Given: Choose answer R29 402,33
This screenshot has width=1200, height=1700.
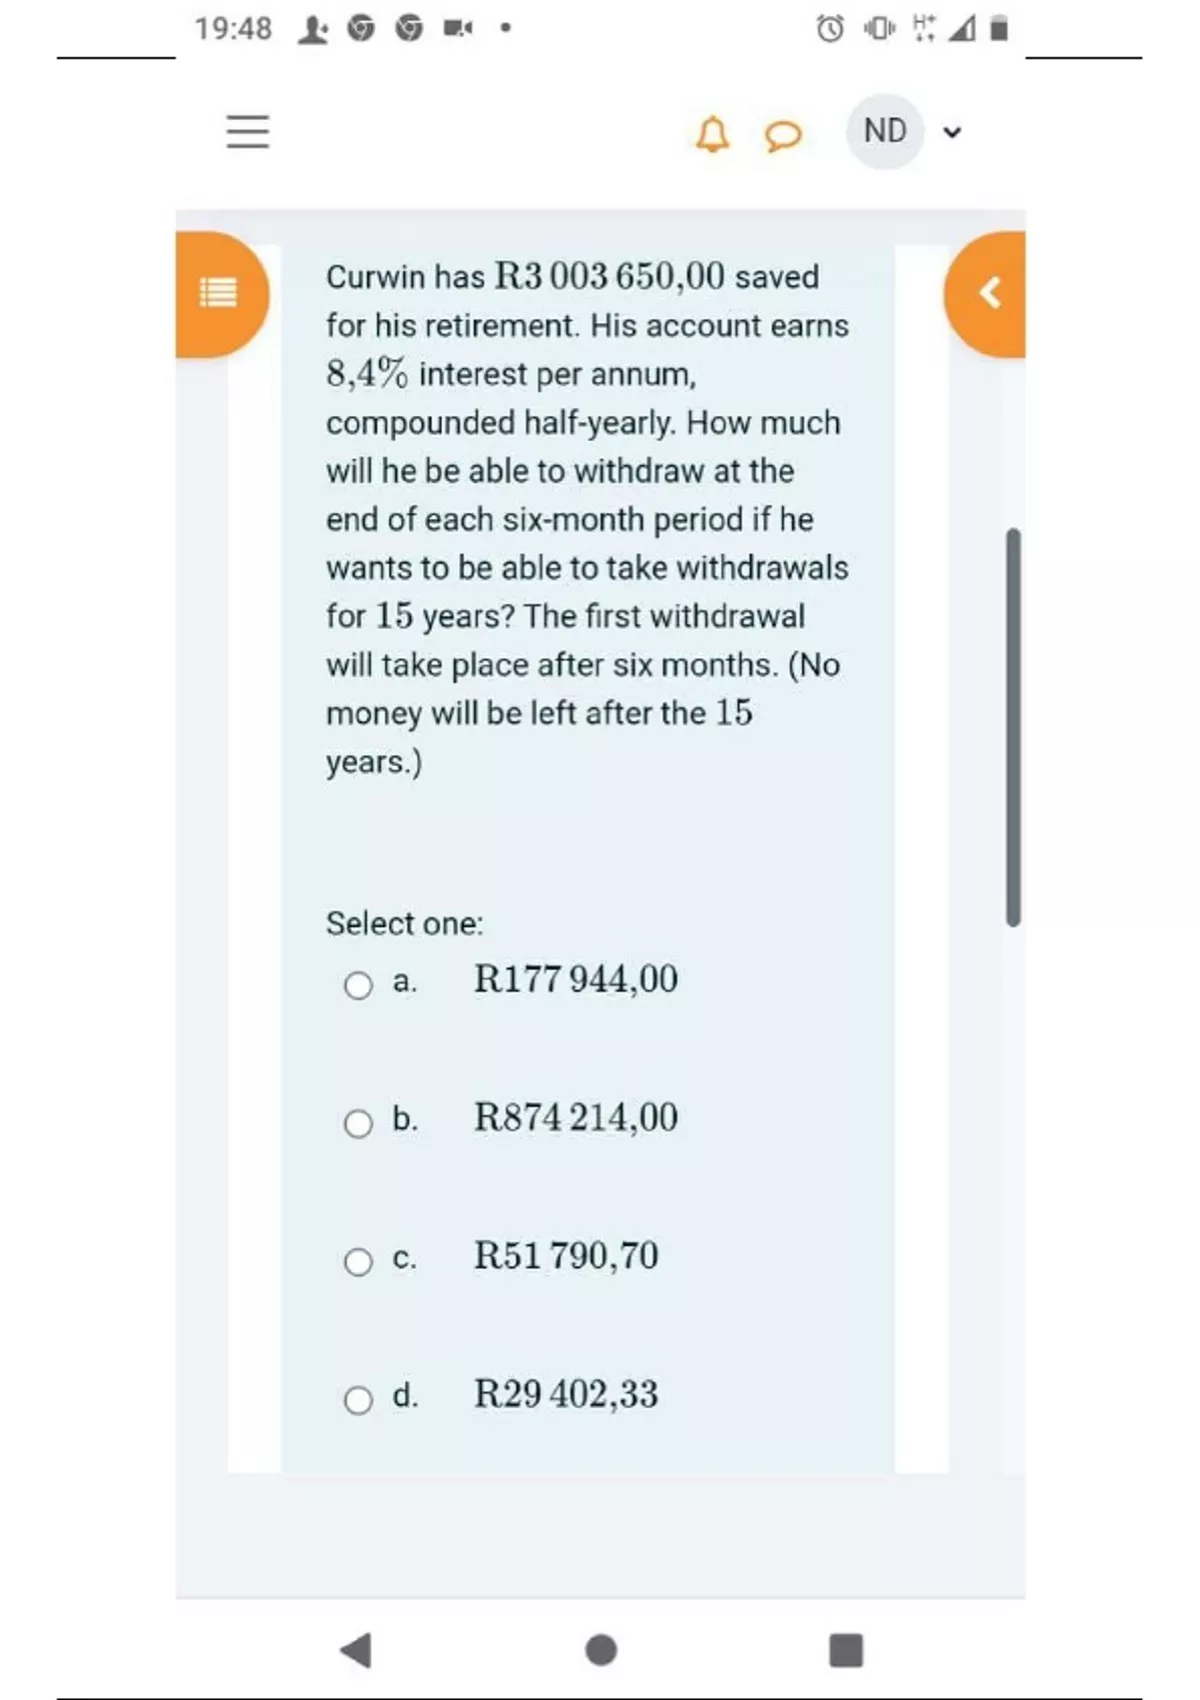Looking at the screenshot, I should click(x=566, y=1393).
